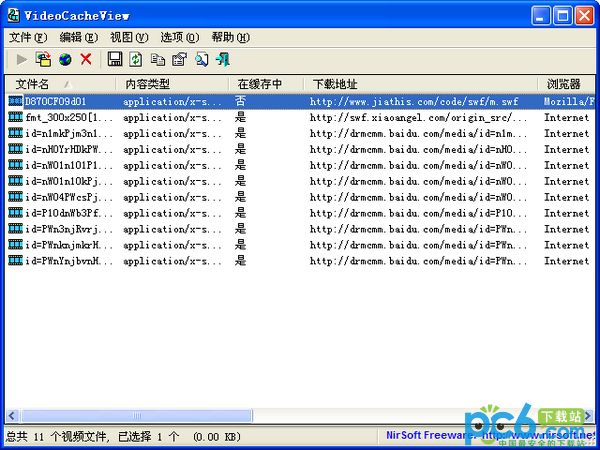Click the horizontal scrollbar left arrow
This screenshot has height=450, width=600.
pos(12,416)
